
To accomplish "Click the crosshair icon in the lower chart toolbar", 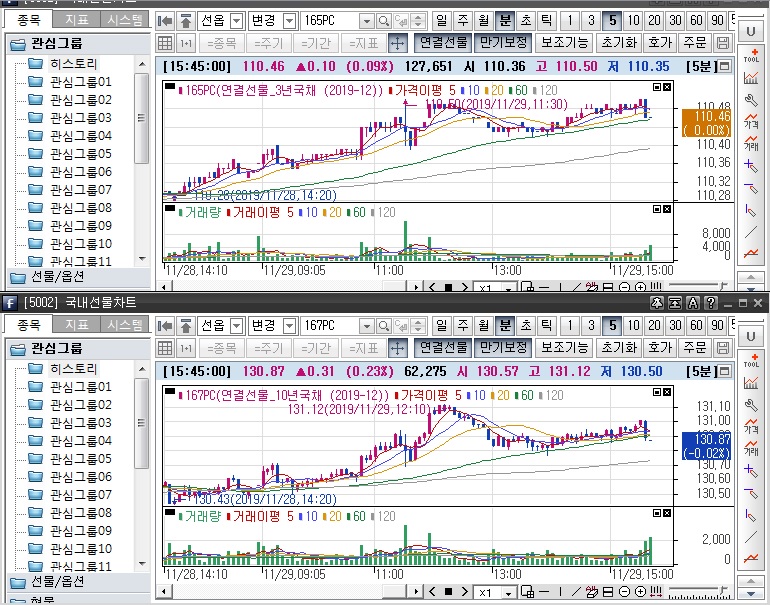I will pos(397,348).
